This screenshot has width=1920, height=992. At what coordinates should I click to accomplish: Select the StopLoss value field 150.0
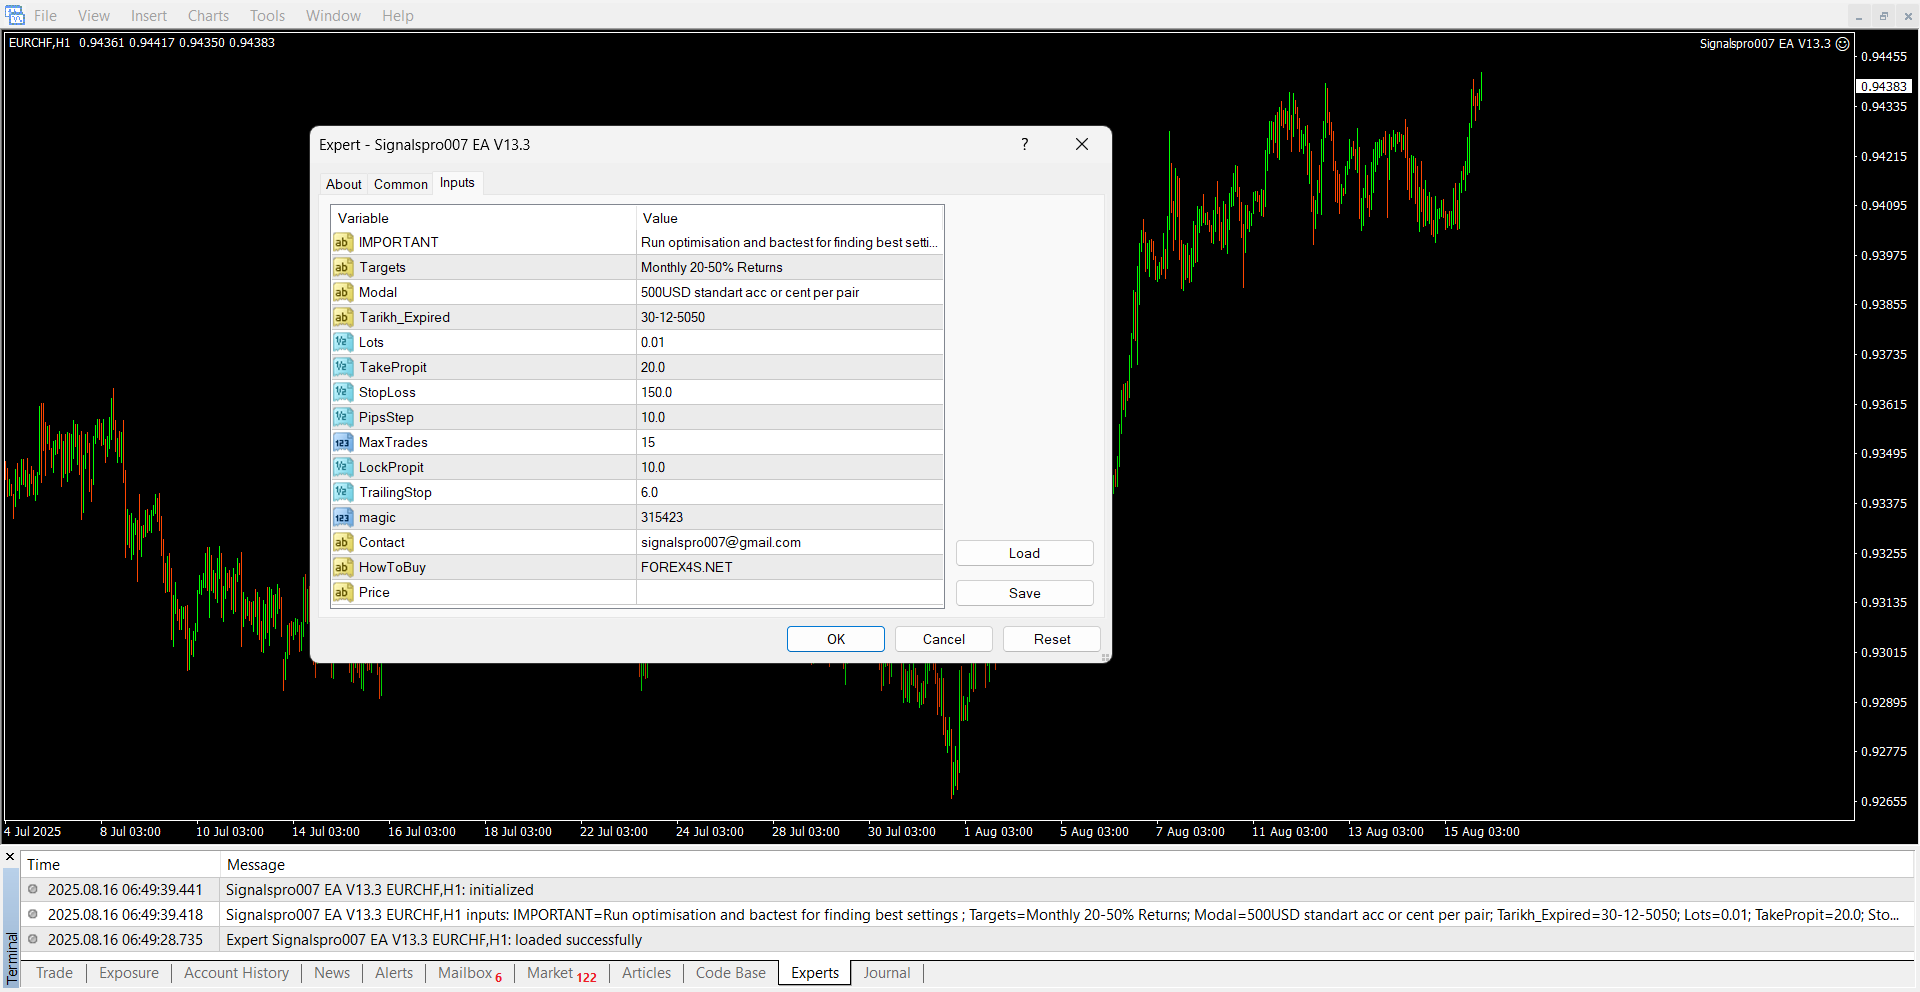[x=788, y=392]
